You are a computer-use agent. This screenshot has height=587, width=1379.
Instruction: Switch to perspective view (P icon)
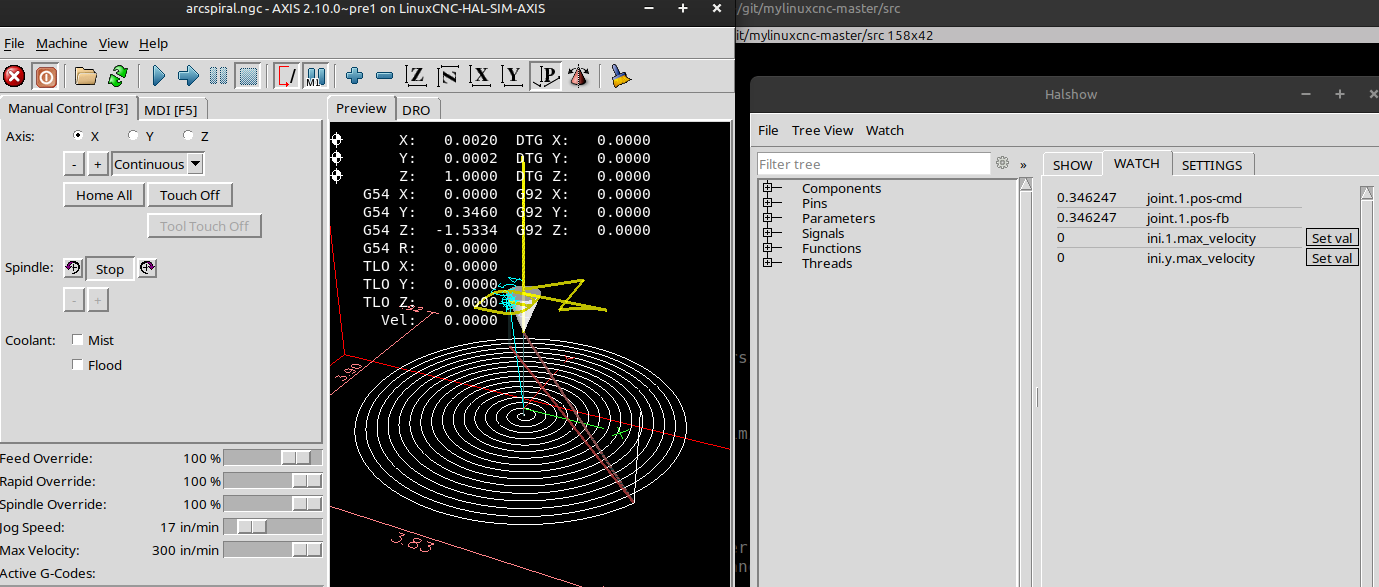(547, 76)
